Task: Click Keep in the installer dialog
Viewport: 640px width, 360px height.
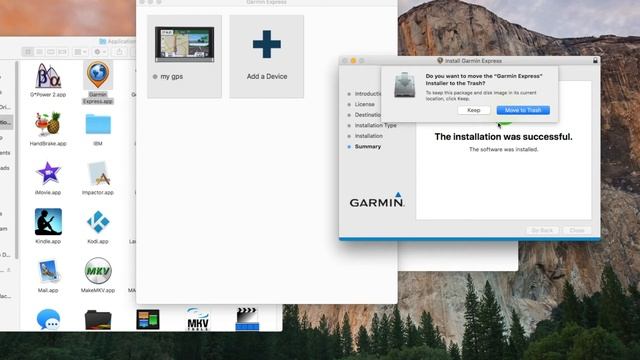Action: point(473,110)
